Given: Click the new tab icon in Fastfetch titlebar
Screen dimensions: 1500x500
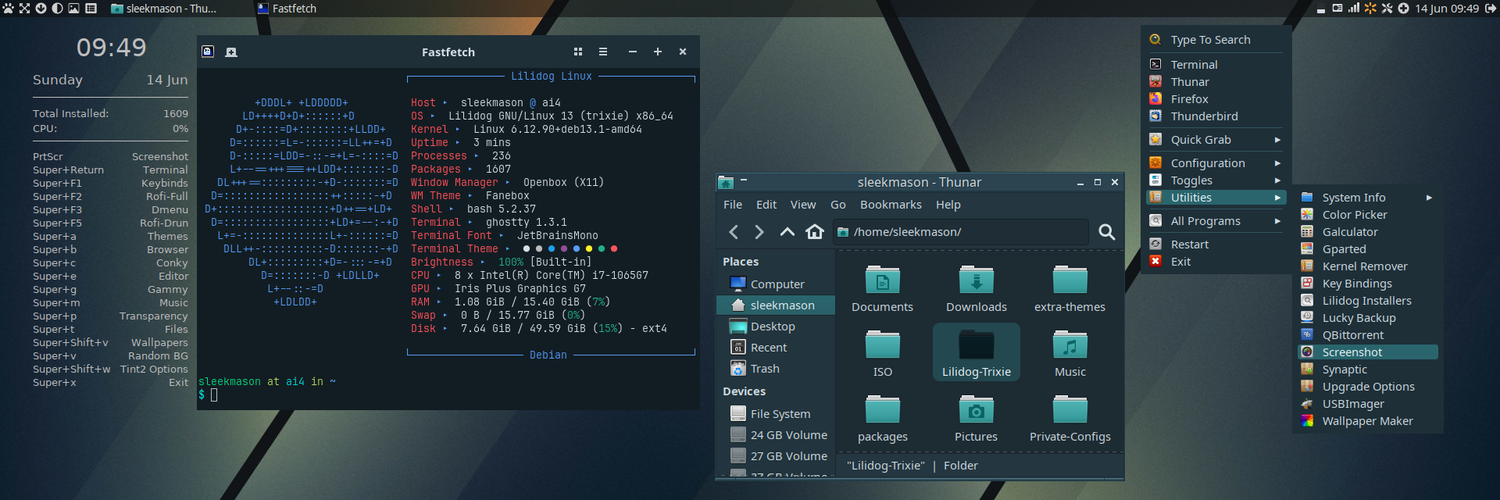Looking at the screenshot, I should click(231, 52).
